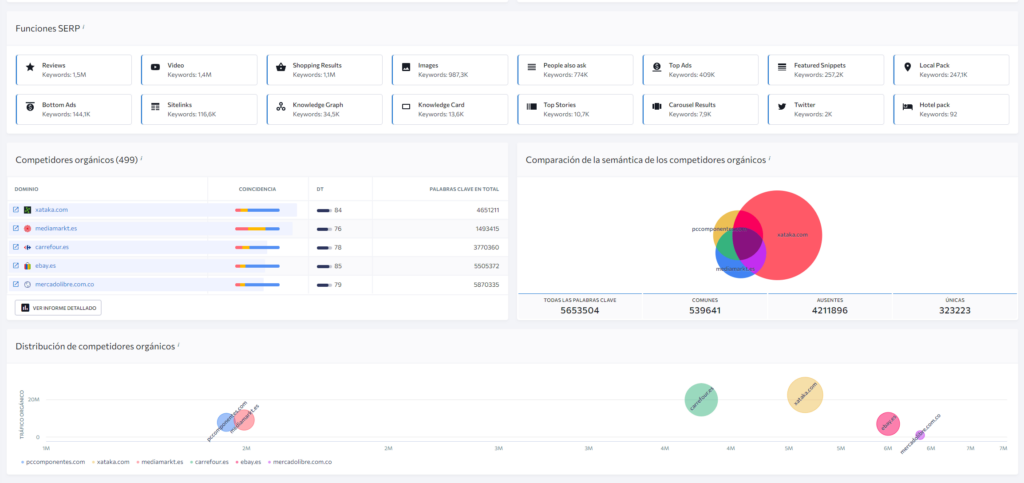
Task: Toggle carrefour.es in chart legend
Action: [209, 462]
